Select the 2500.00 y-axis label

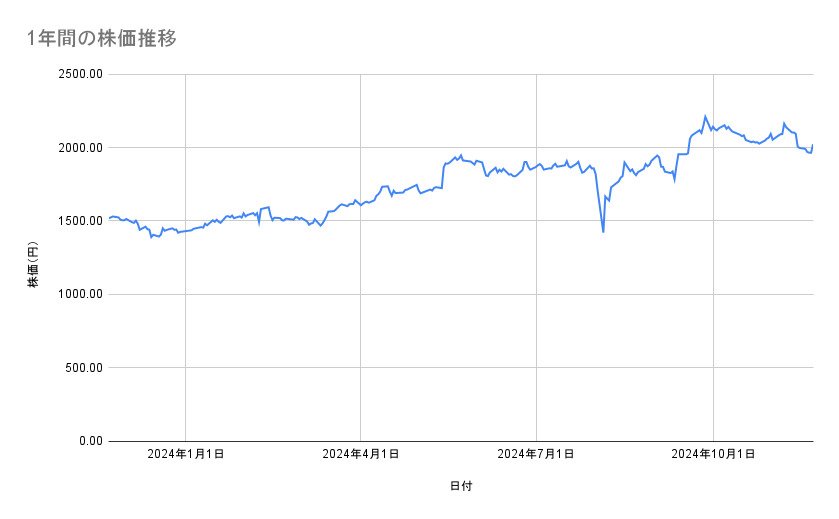(80, 74)
